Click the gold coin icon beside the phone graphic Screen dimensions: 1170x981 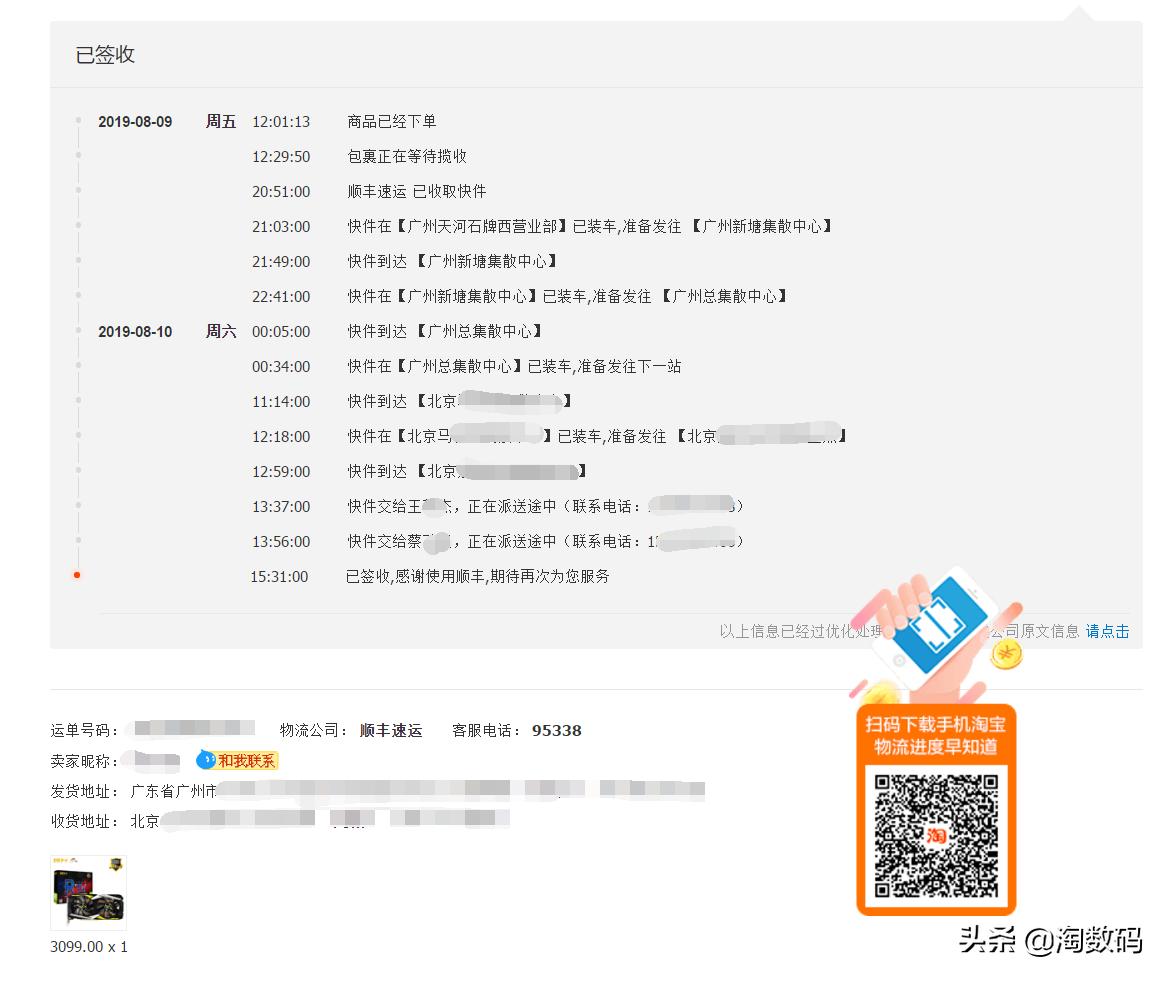(x=1005, y=654)
